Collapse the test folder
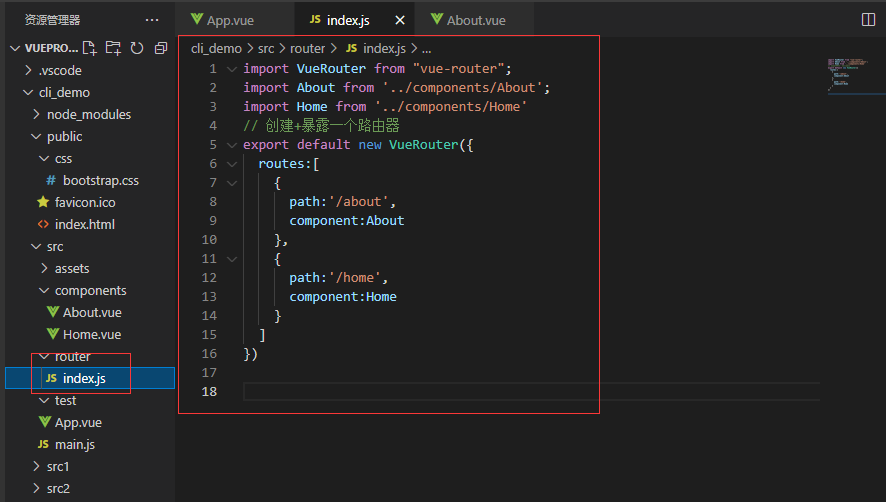 point(44,400)
